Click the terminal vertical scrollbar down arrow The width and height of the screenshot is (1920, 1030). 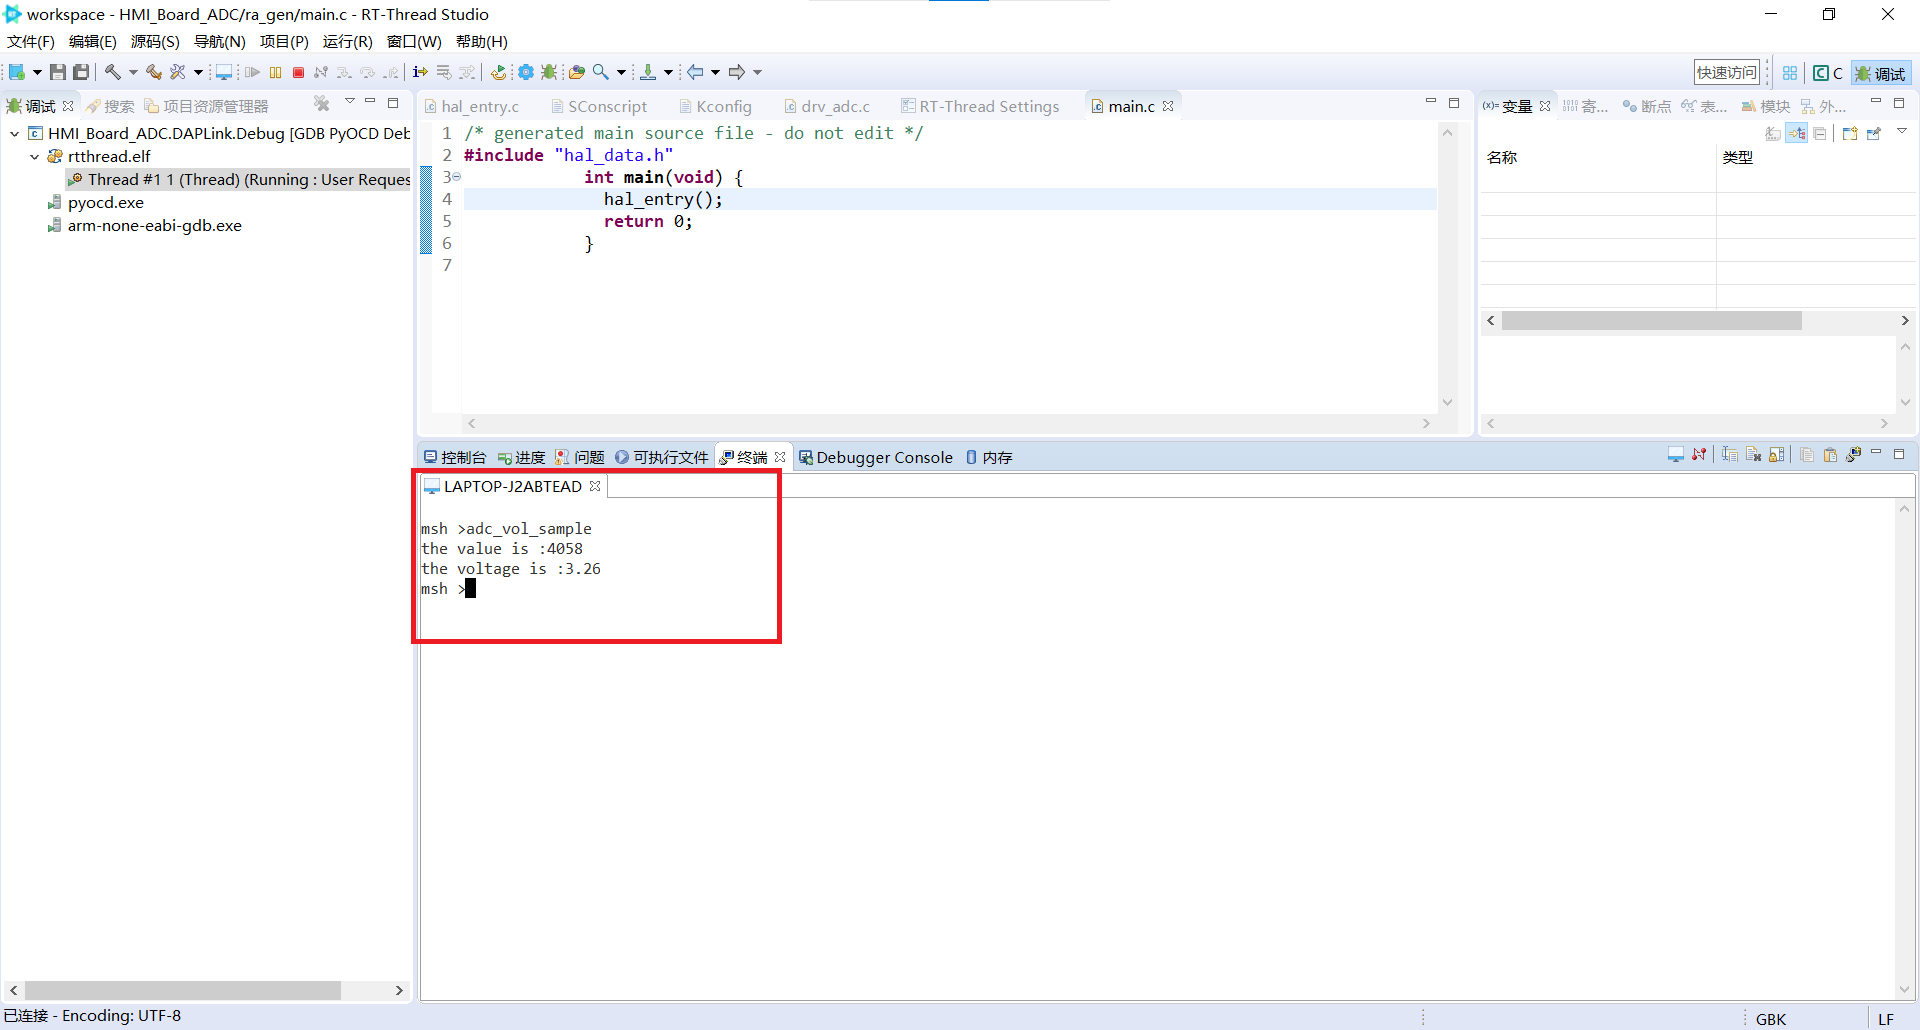1905,990
